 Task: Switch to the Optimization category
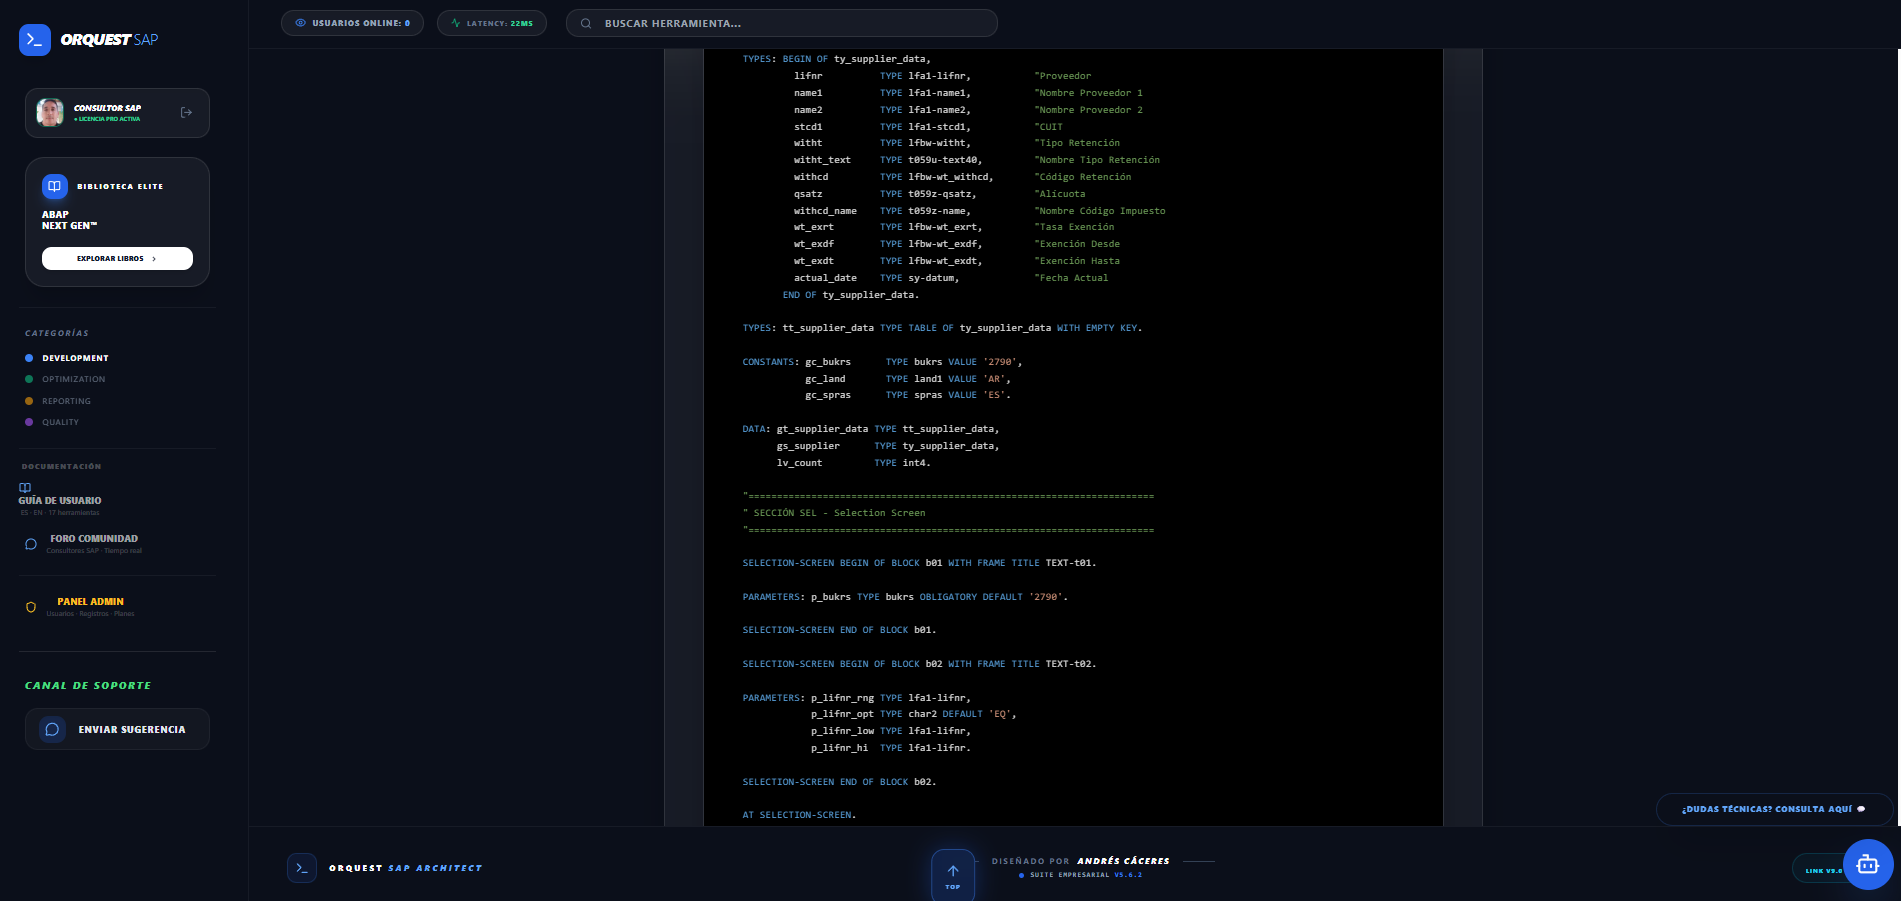(x=72, y=379)
